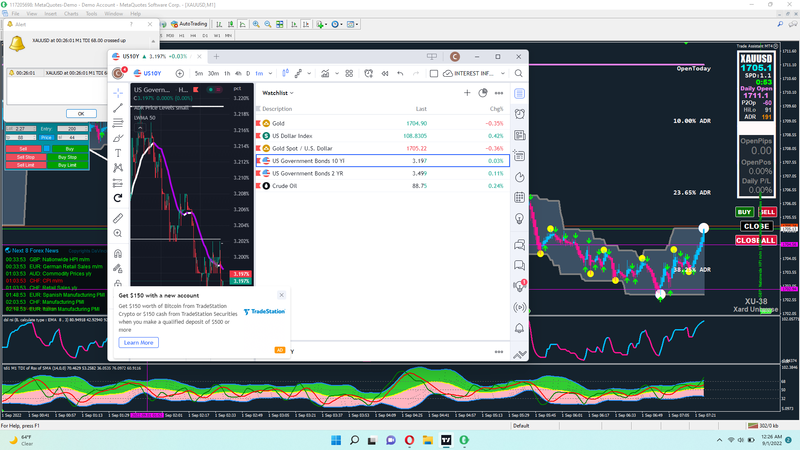Expand the indicator templates dropdown arrow
Image resolution: width=800 pixels, height=450 pixels.
click(337, 73)
